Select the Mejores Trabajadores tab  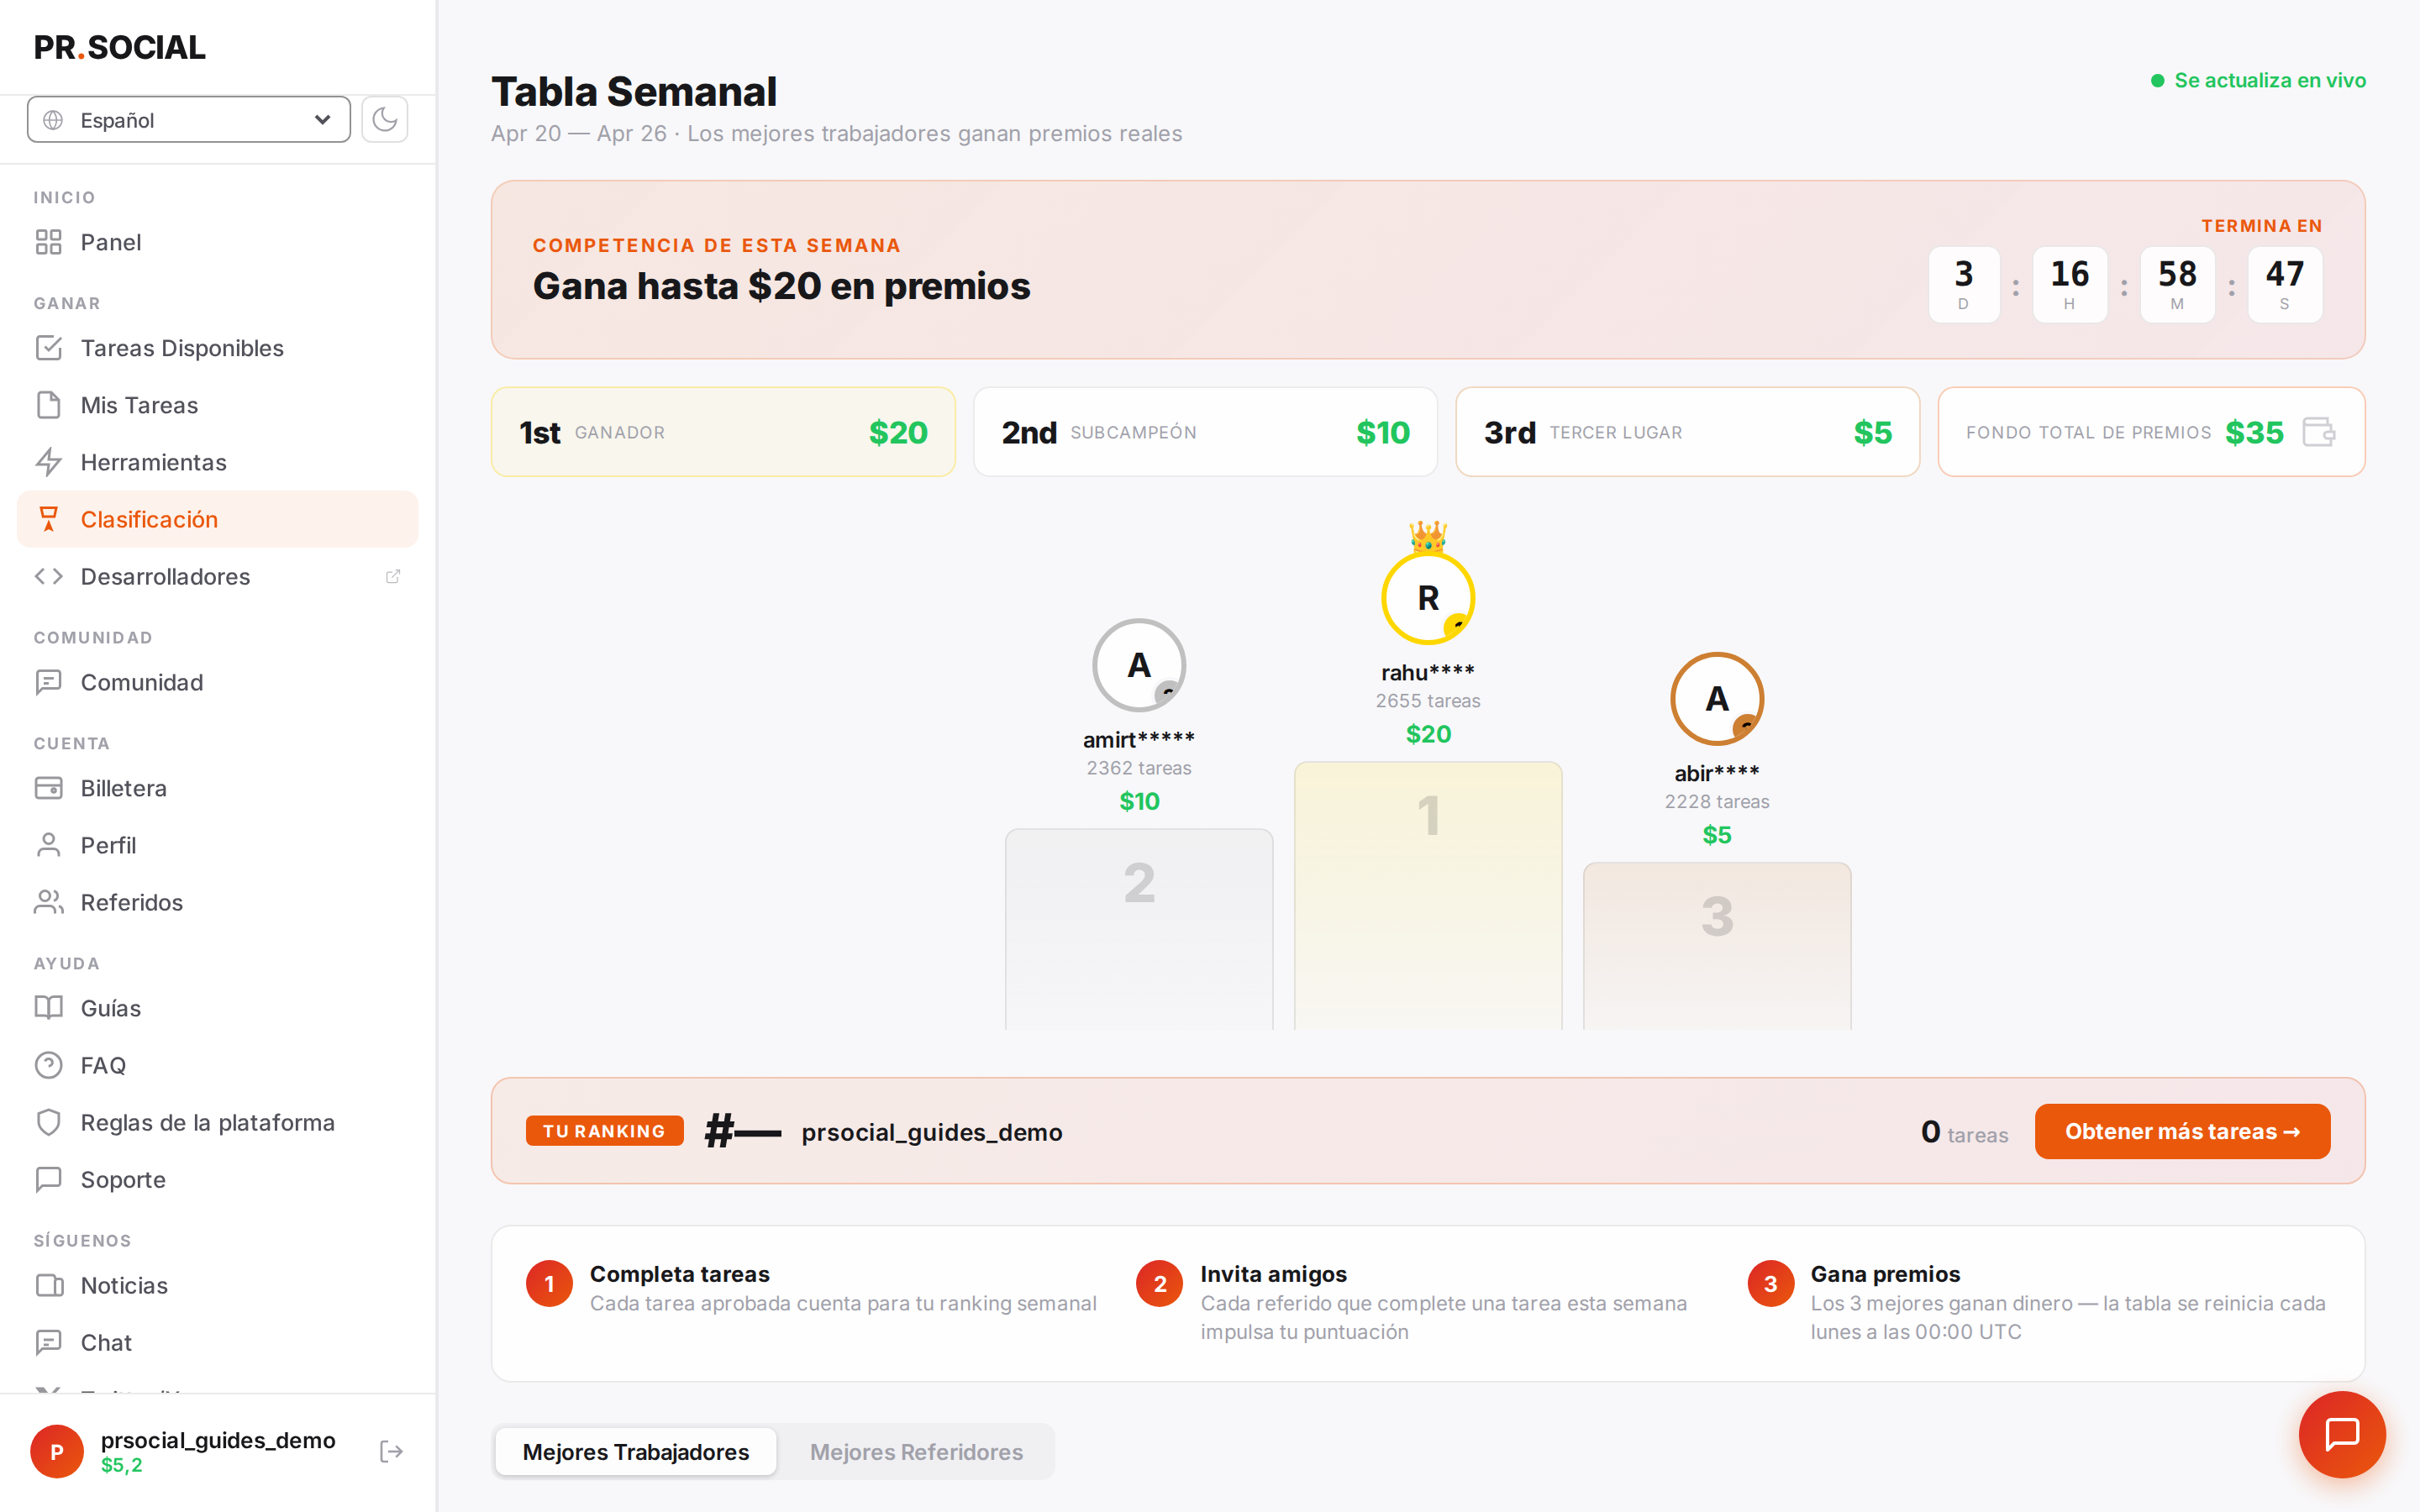(x=636, y=1452)
